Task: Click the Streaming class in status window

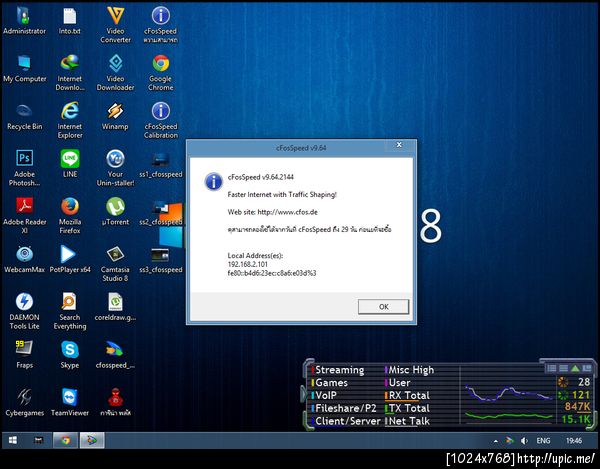Action: click(x=339, y=370)
